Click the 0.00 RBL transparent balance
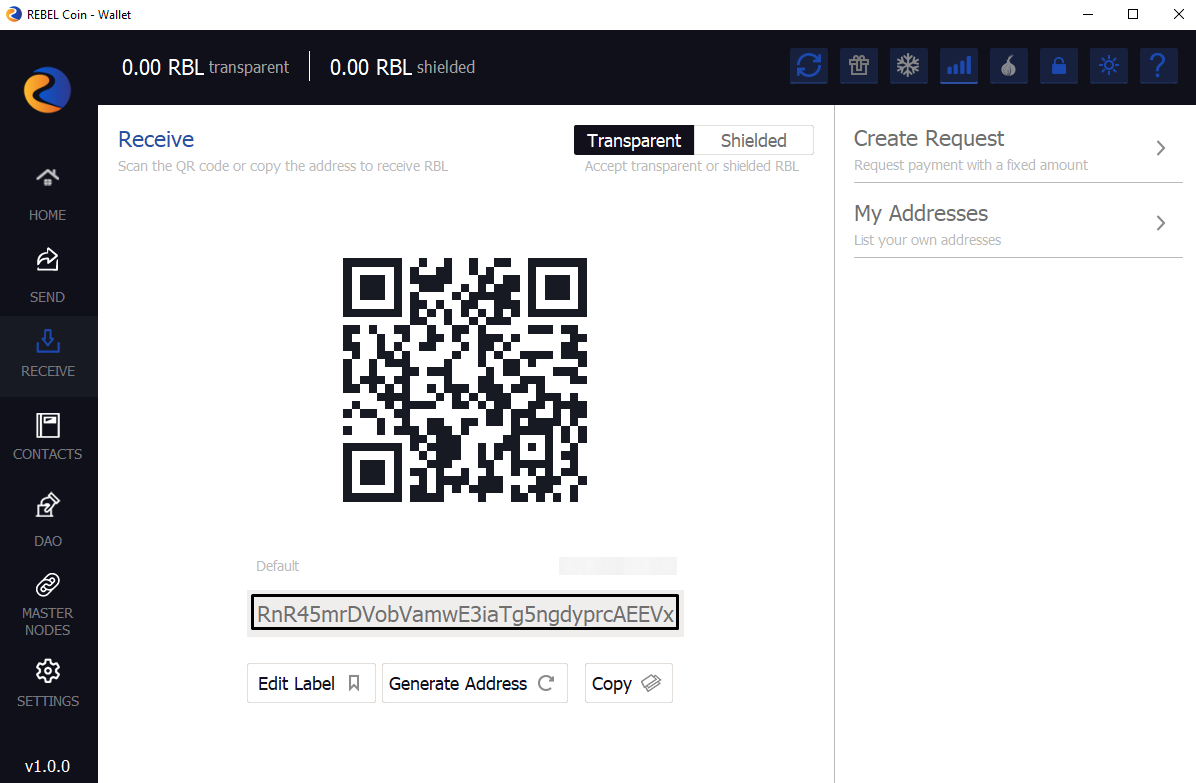 pos(205,67)
